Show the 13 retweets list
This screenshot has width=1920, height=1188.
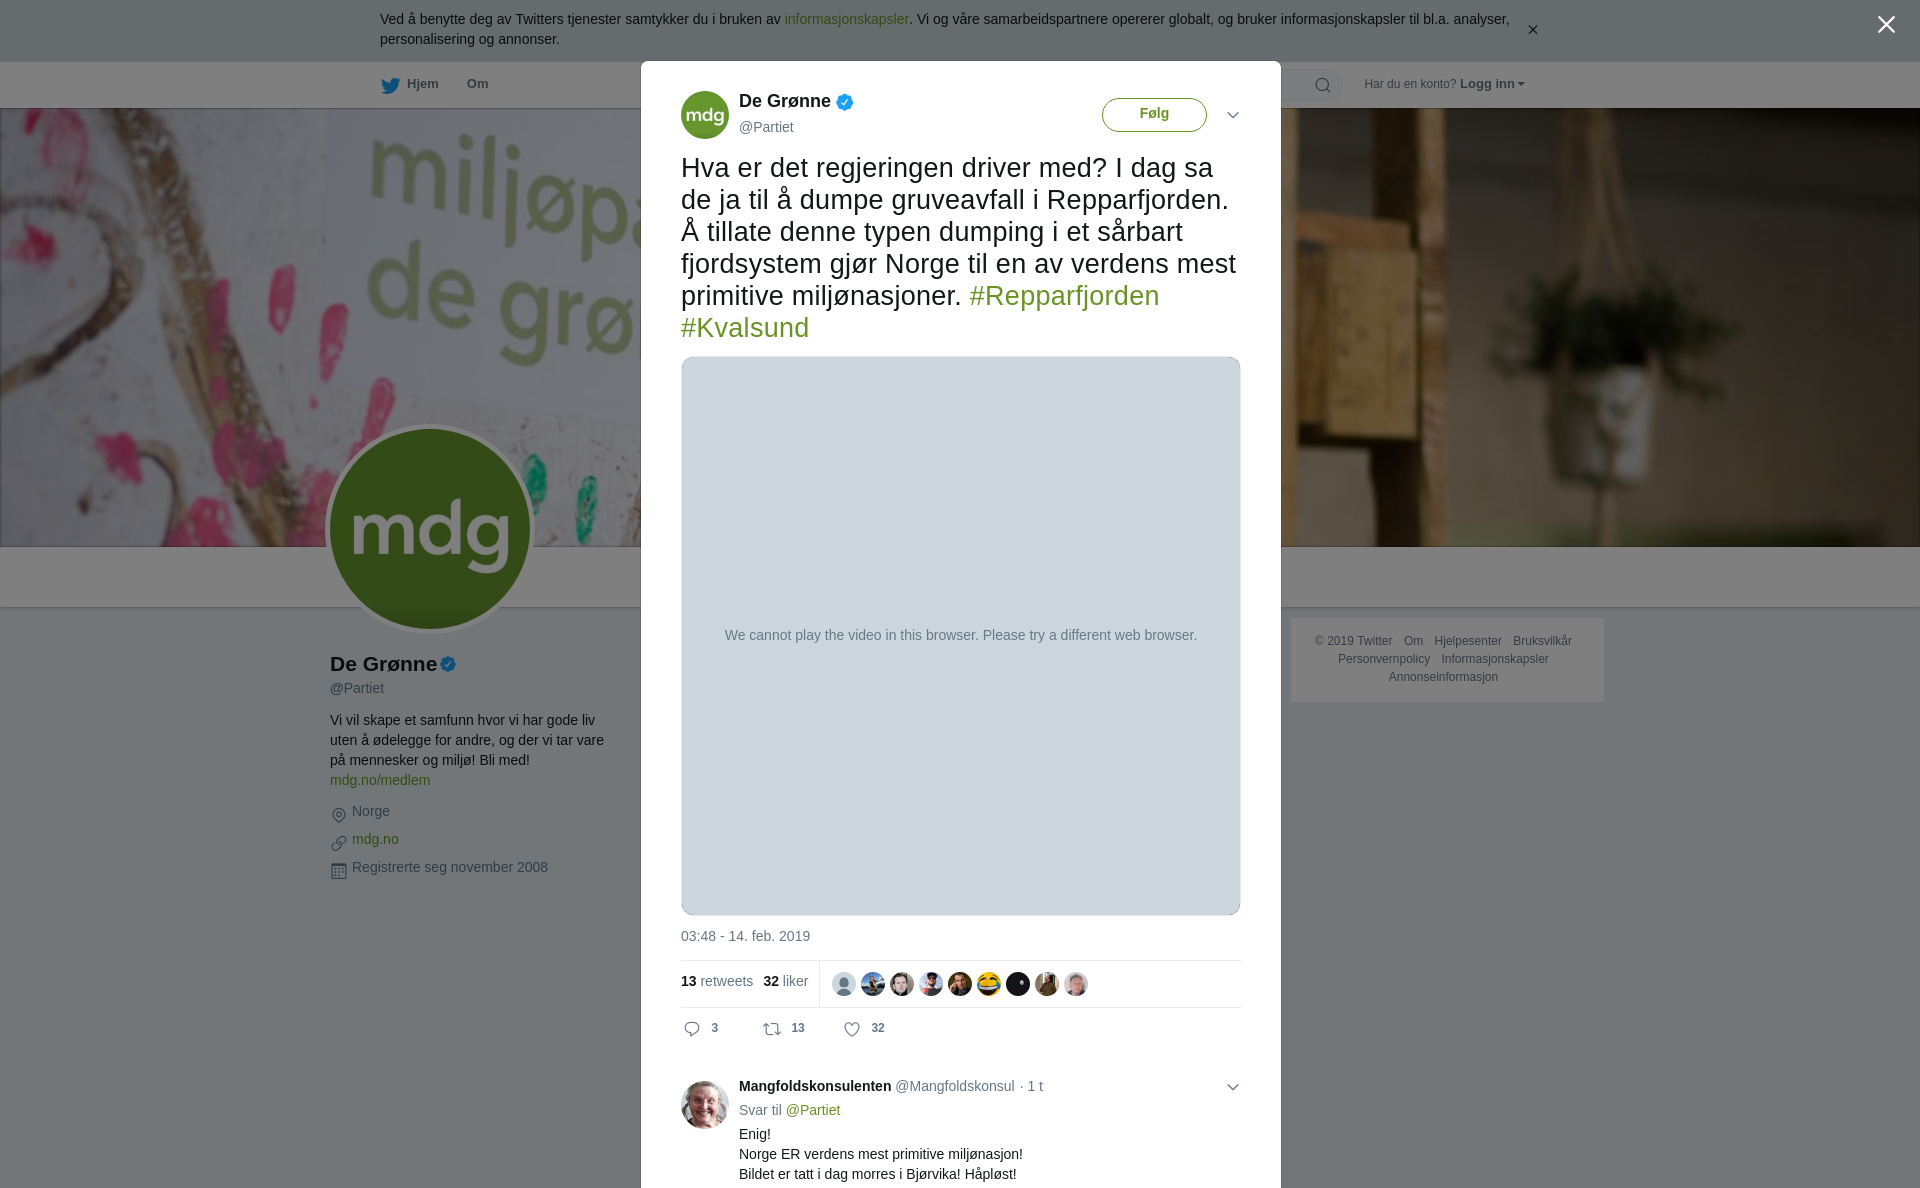click(717, 981)
